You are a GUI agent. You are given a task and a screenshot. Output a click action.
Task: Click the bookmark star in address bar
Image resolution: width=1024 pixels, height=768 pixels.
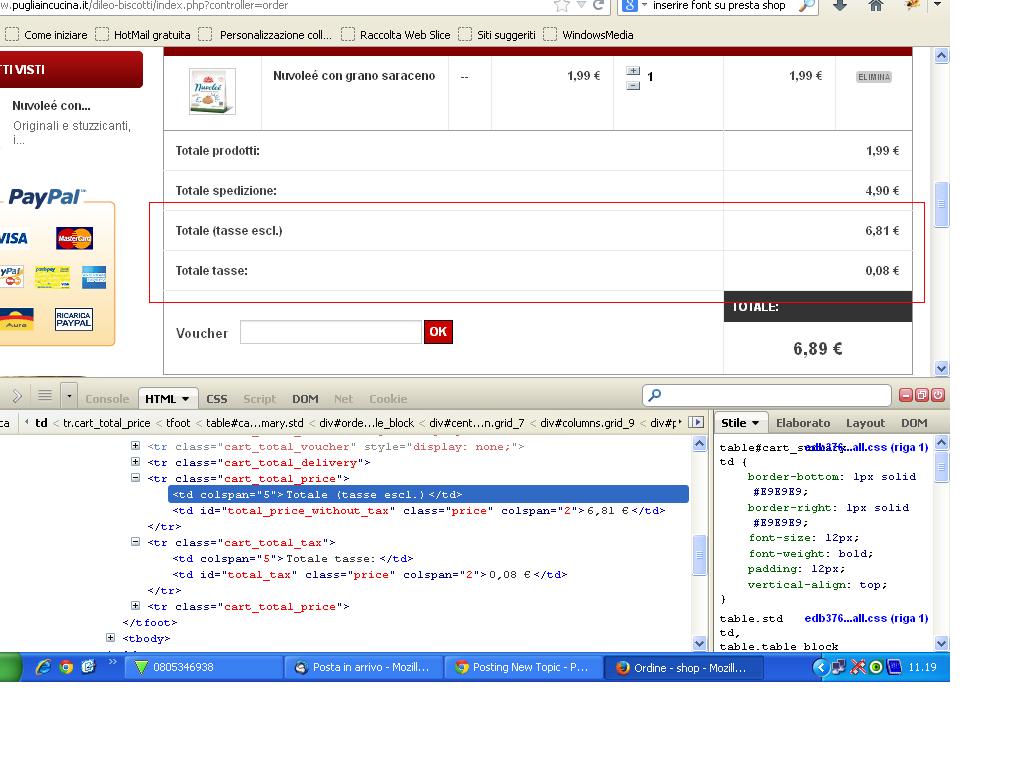562,5
